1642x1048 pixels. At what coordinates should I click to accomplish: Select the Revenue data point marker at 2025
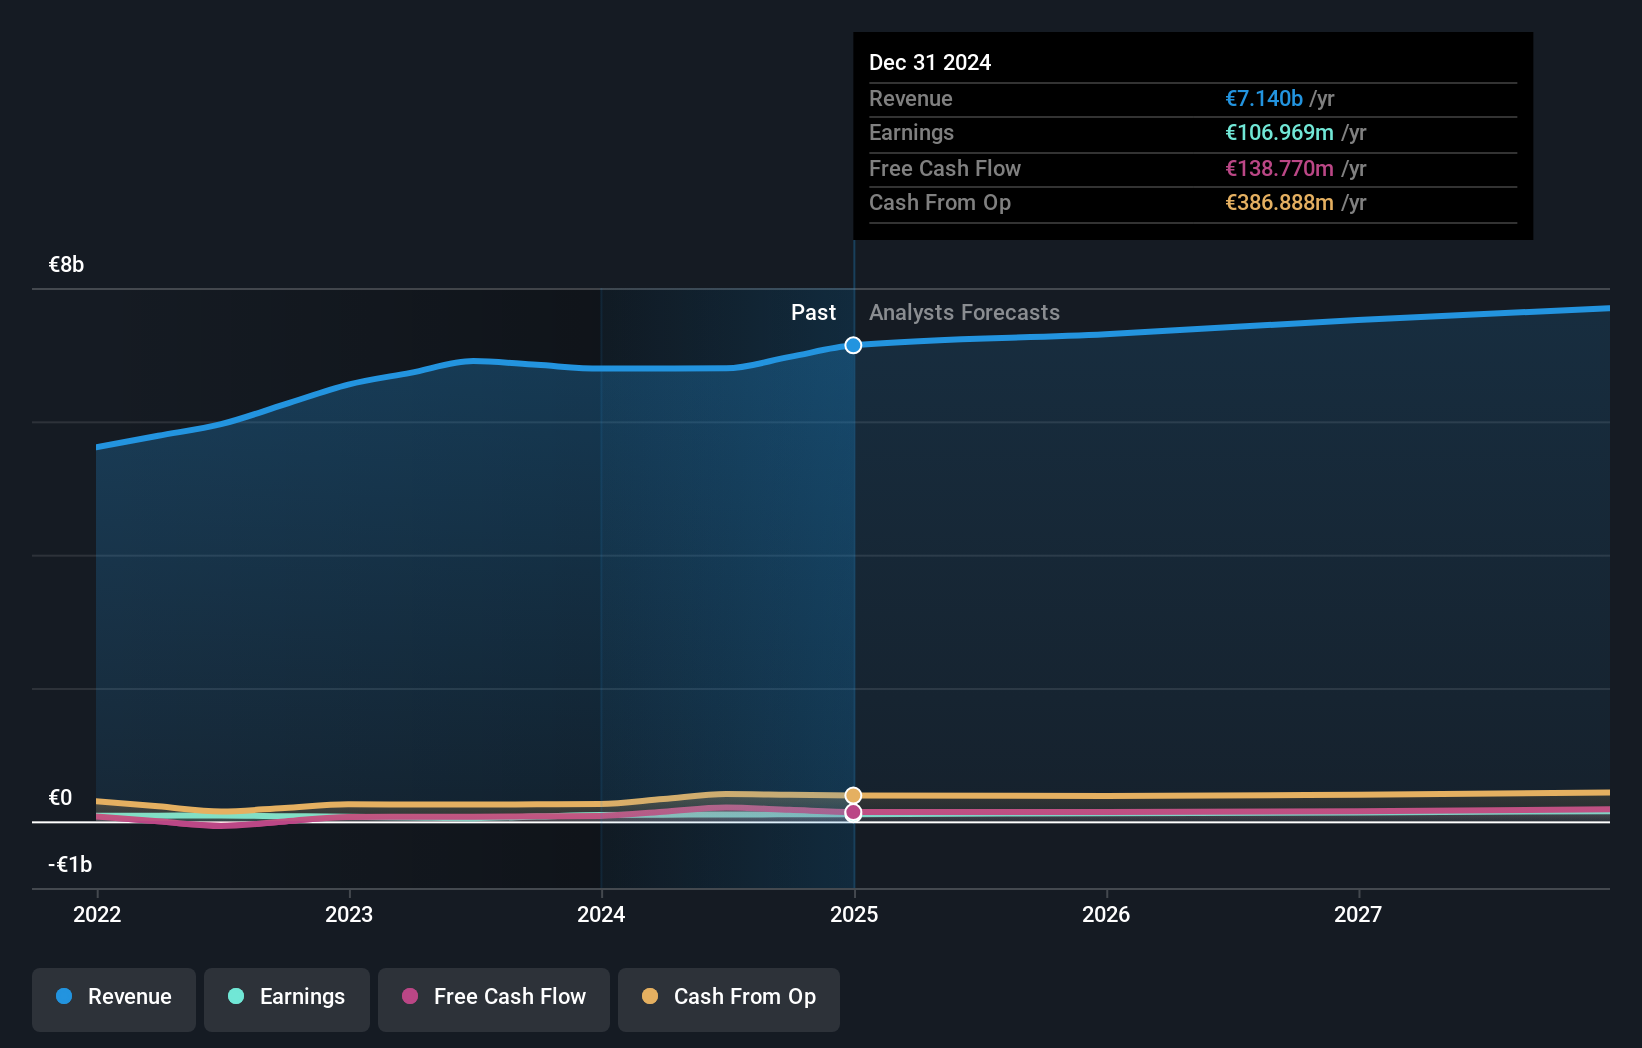click(853, 345)
